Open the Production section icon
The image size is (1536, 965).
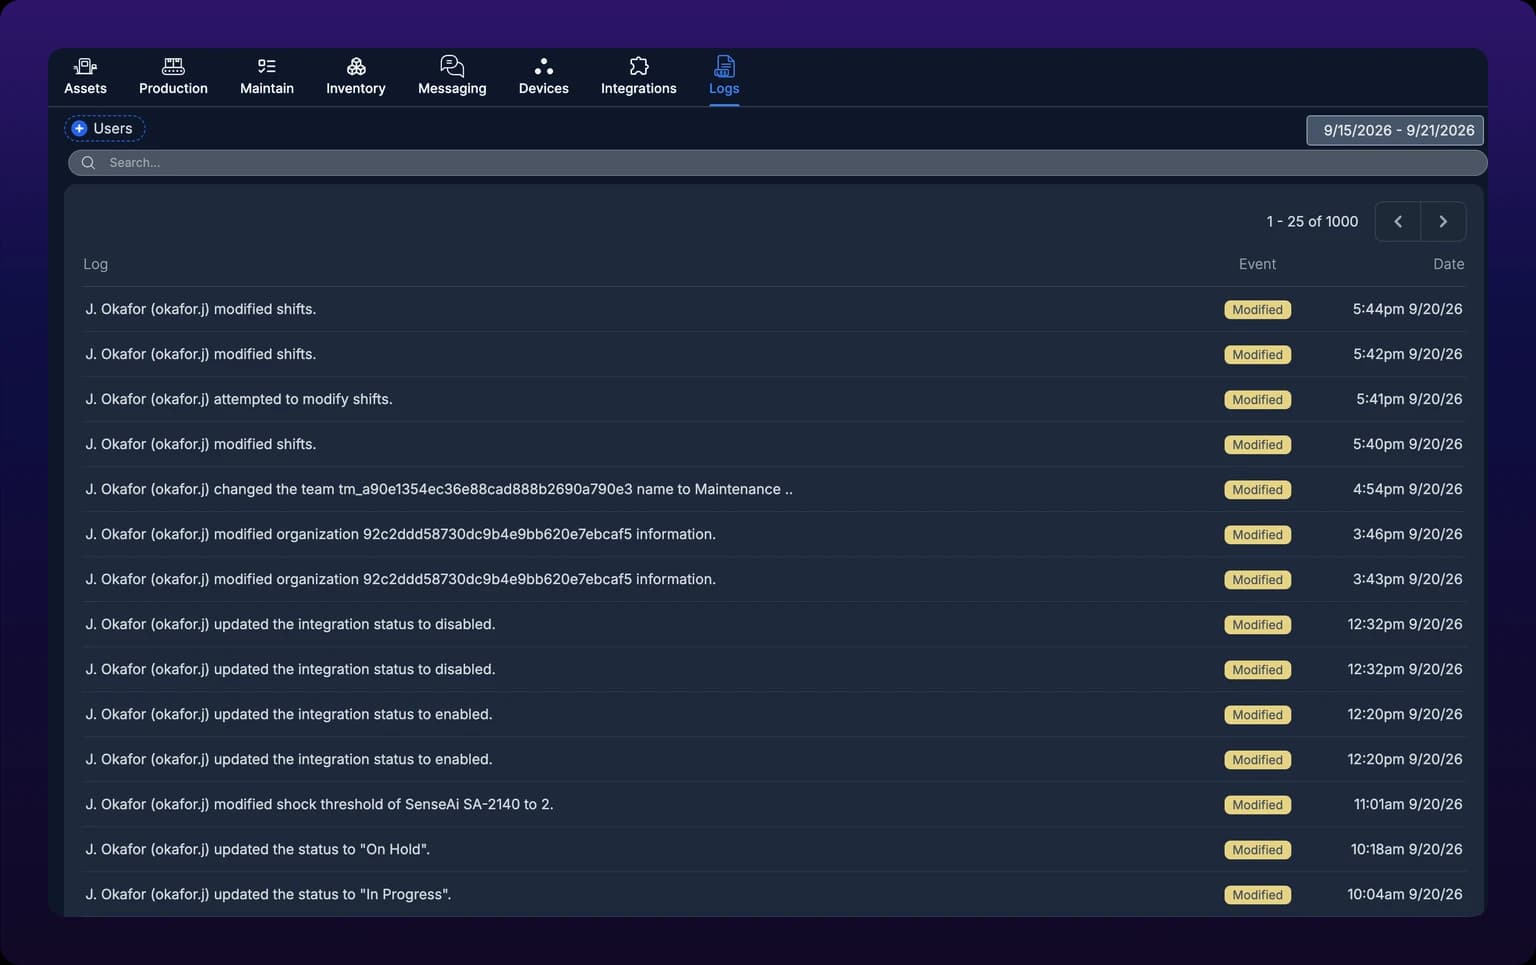tap(173, 66)
